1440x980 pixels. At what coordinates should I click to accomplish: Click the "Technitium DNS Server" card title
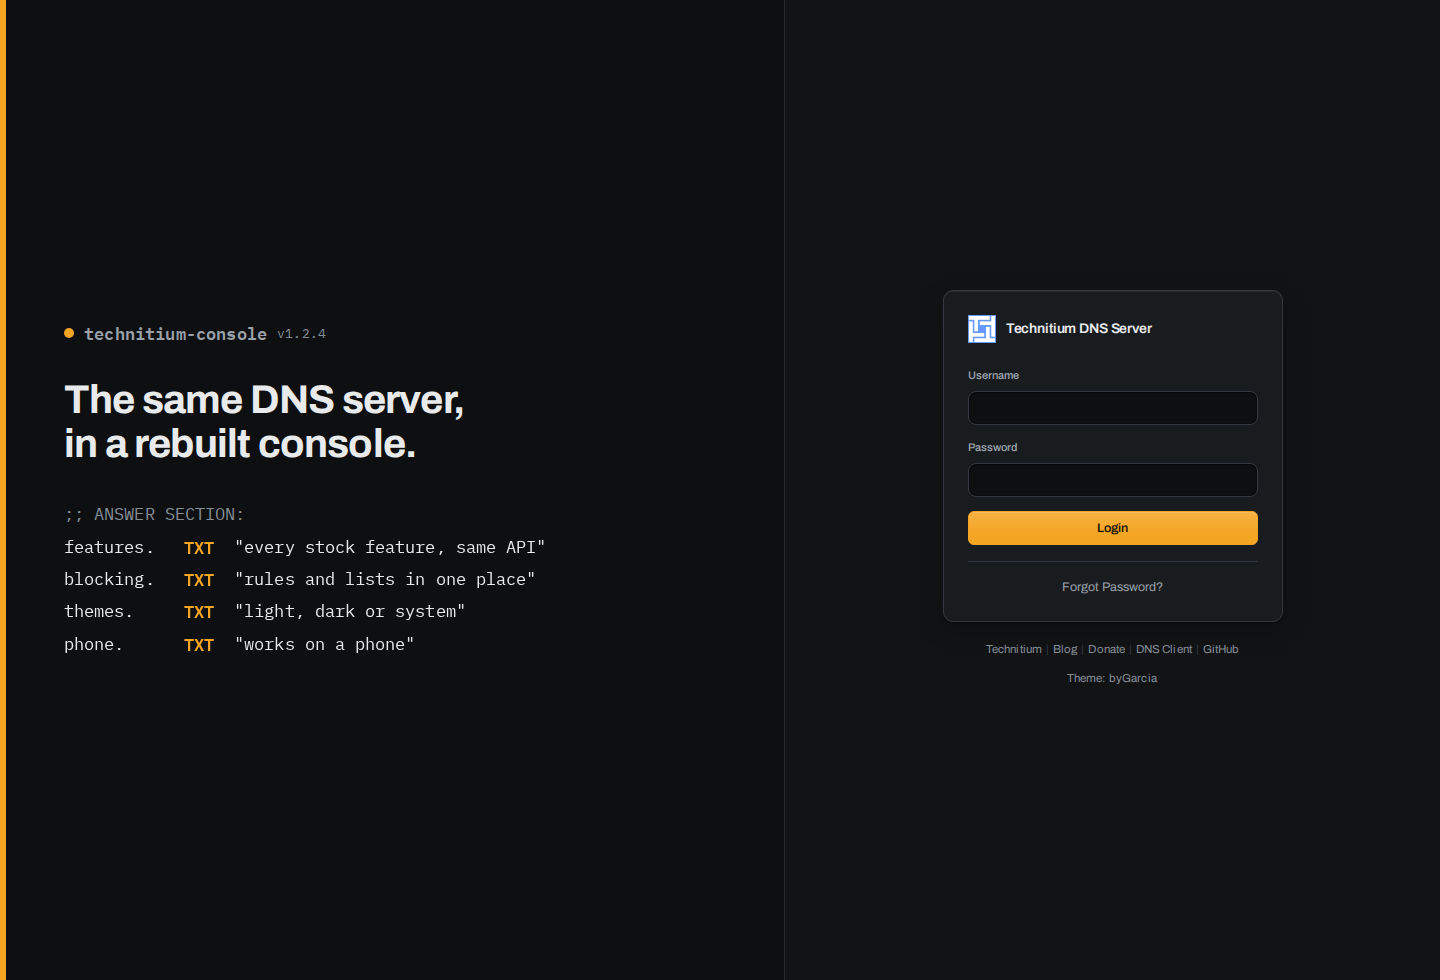point(1078,328)
